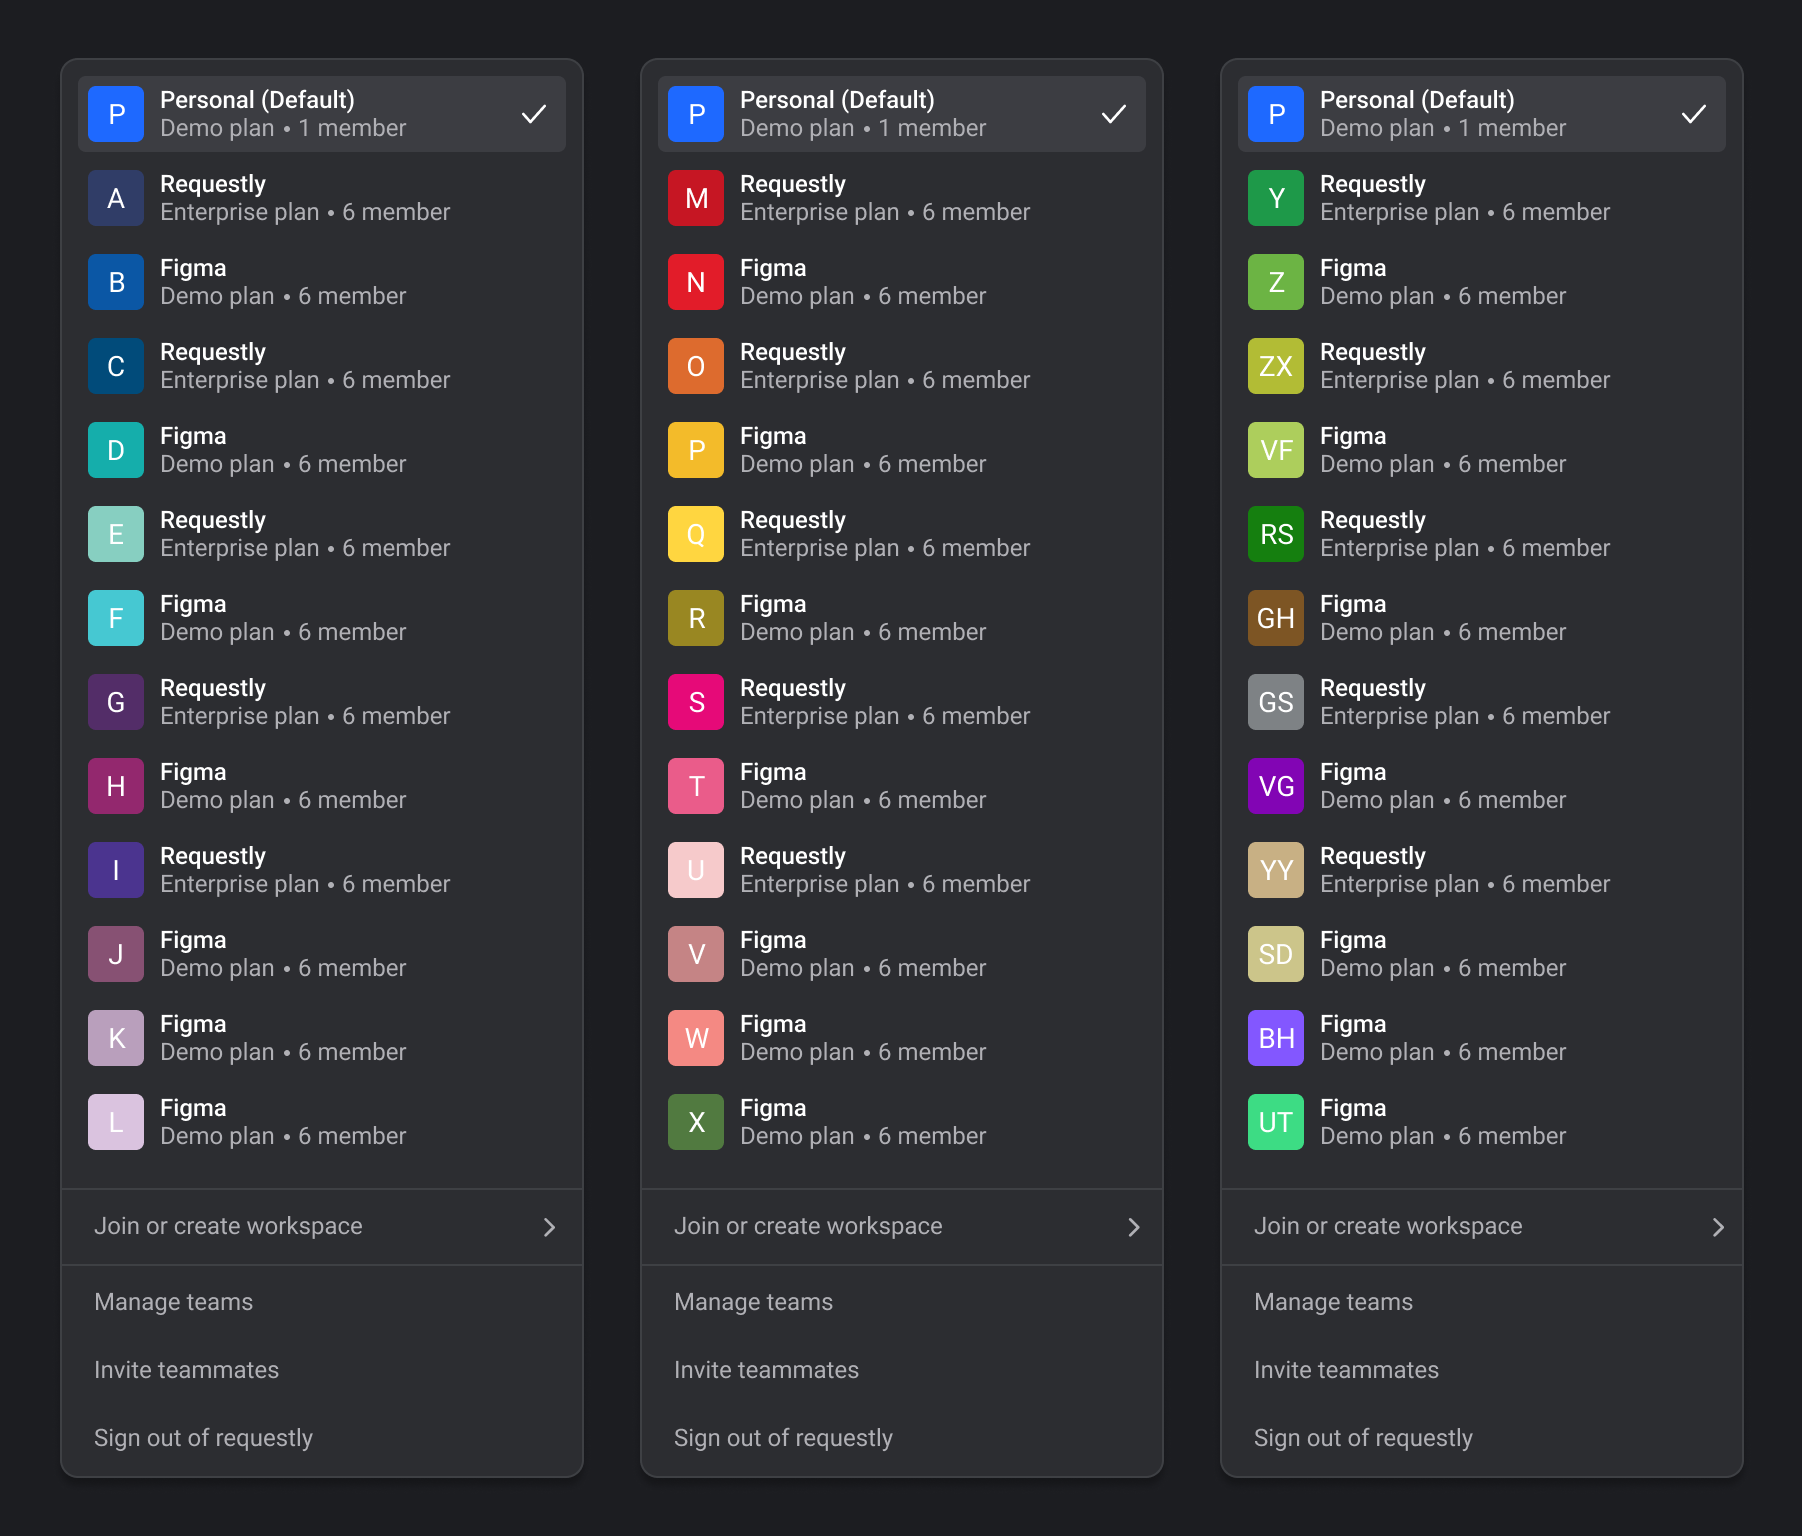The image size is (1802, 1536).
Task: Toggle selection on the middle Personal workspace
Action: click(x=900, y=114)
